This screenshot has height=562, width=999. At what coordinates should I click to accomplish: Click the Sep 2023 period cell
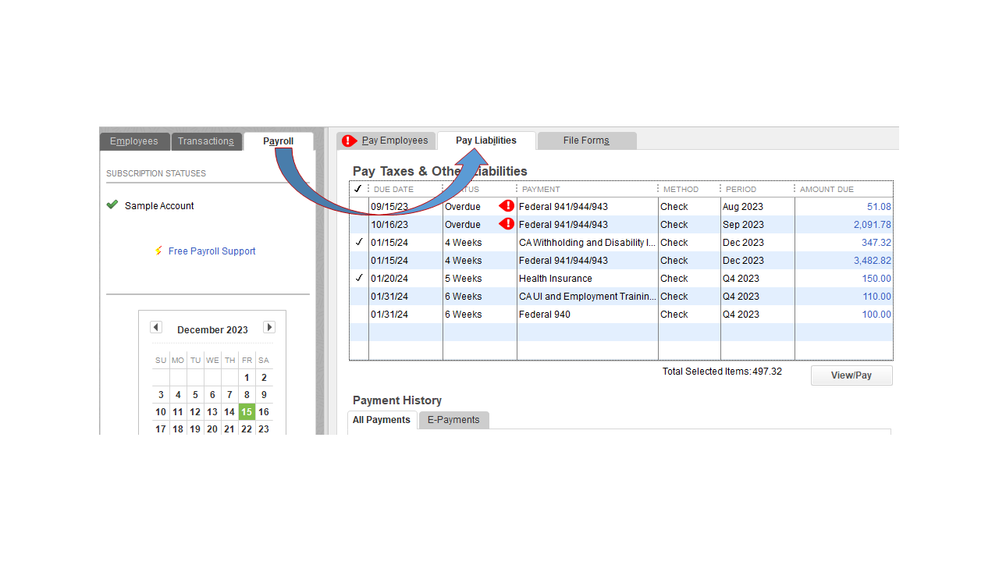pyautogui.click(x=758, y=224)
